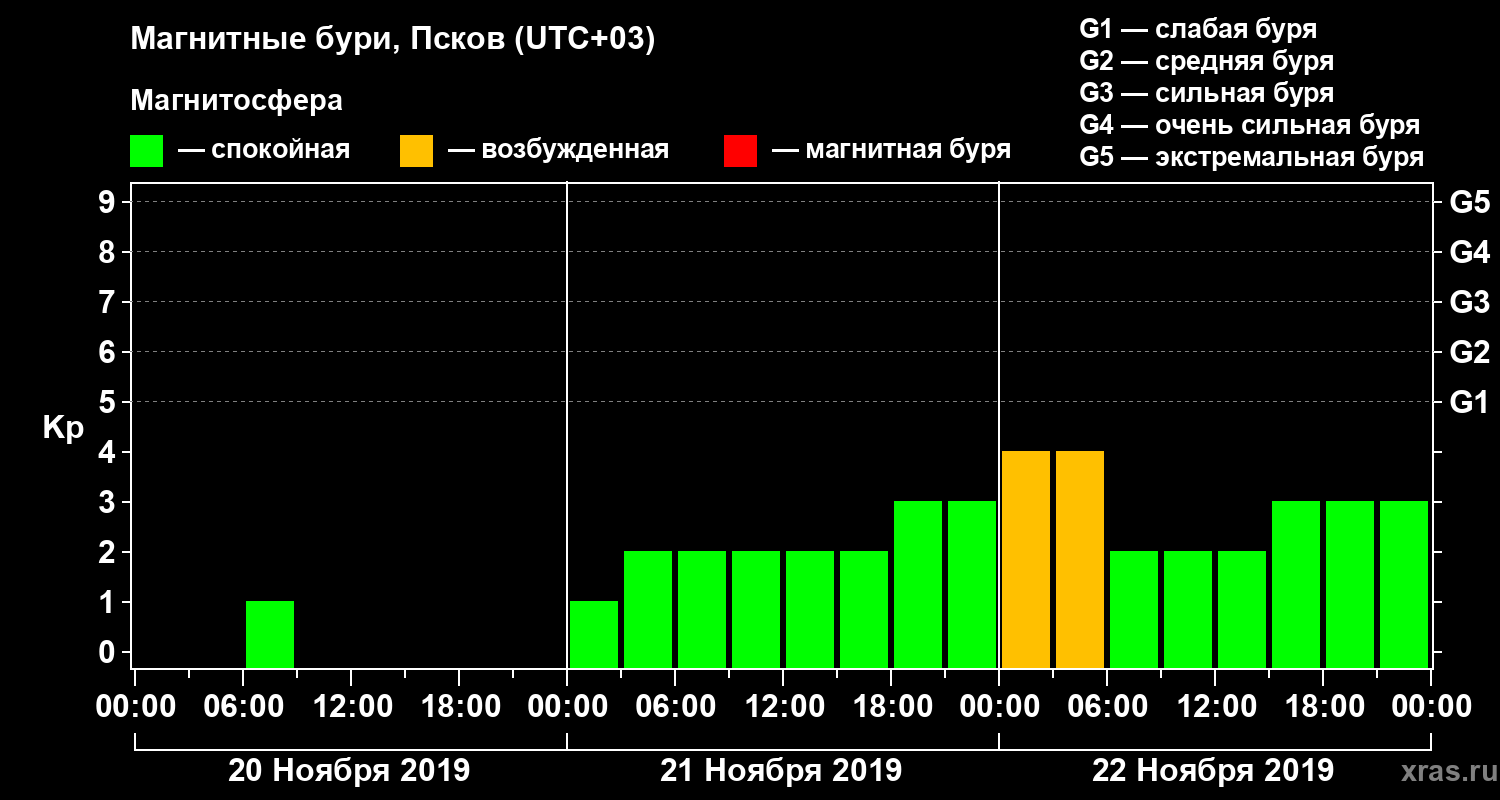This screenshot has height=800, width=1500.
Task: Click the green 'спокойная' legend swatch
Action: (x=146, y=151)
